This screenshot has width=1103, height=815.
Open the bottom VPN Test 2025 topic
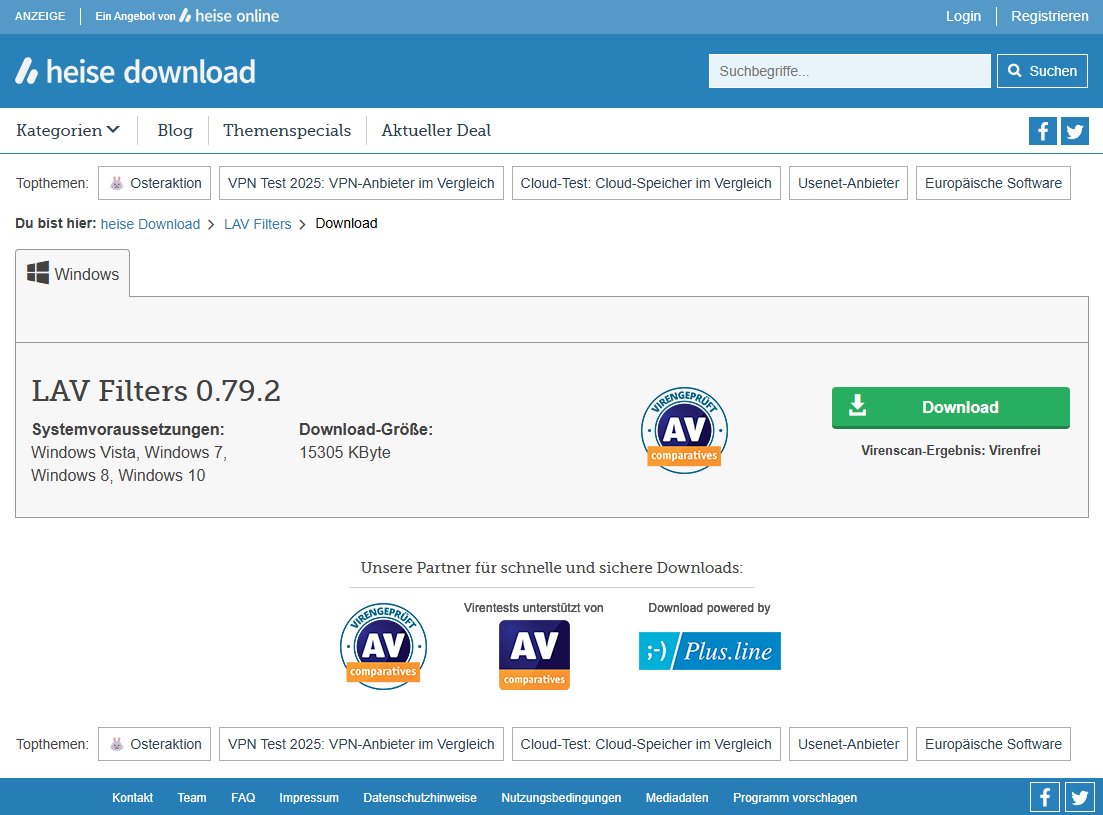(x=361, y=744)
